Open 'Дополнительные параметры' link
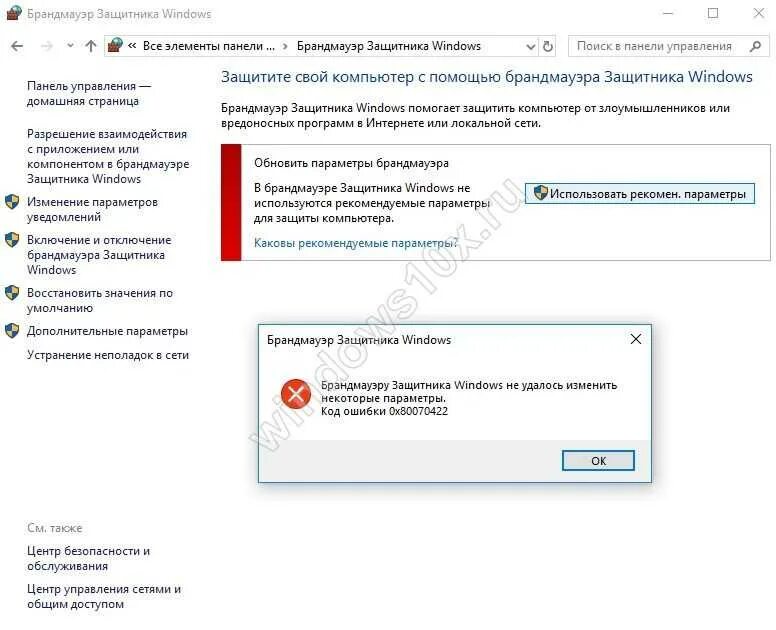Image resolution: width=776 pixels, height=630 pixels. [x=107, y=331]
